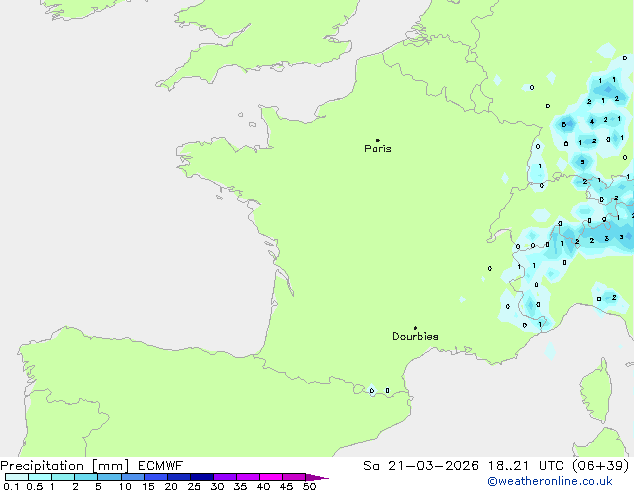
Task: Click the 35 mm purple legend swatch
Action: click(248, 477)
